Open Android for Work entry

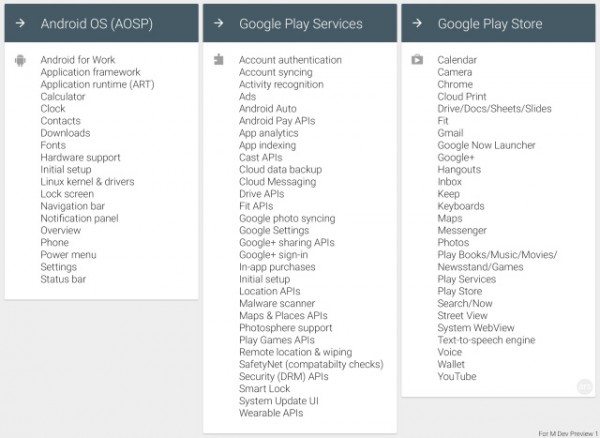(78, 60)
